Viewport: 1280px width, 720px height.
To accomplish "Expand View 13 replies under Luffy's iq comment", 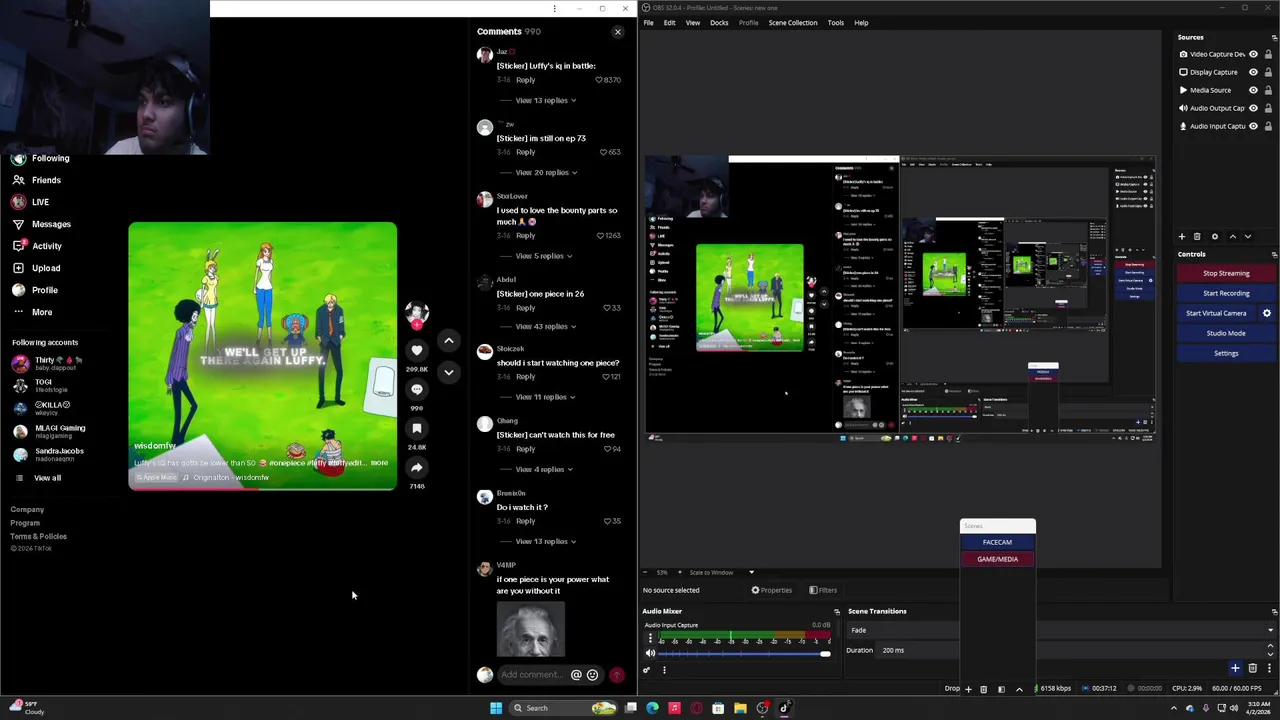I will coord(546,100).
